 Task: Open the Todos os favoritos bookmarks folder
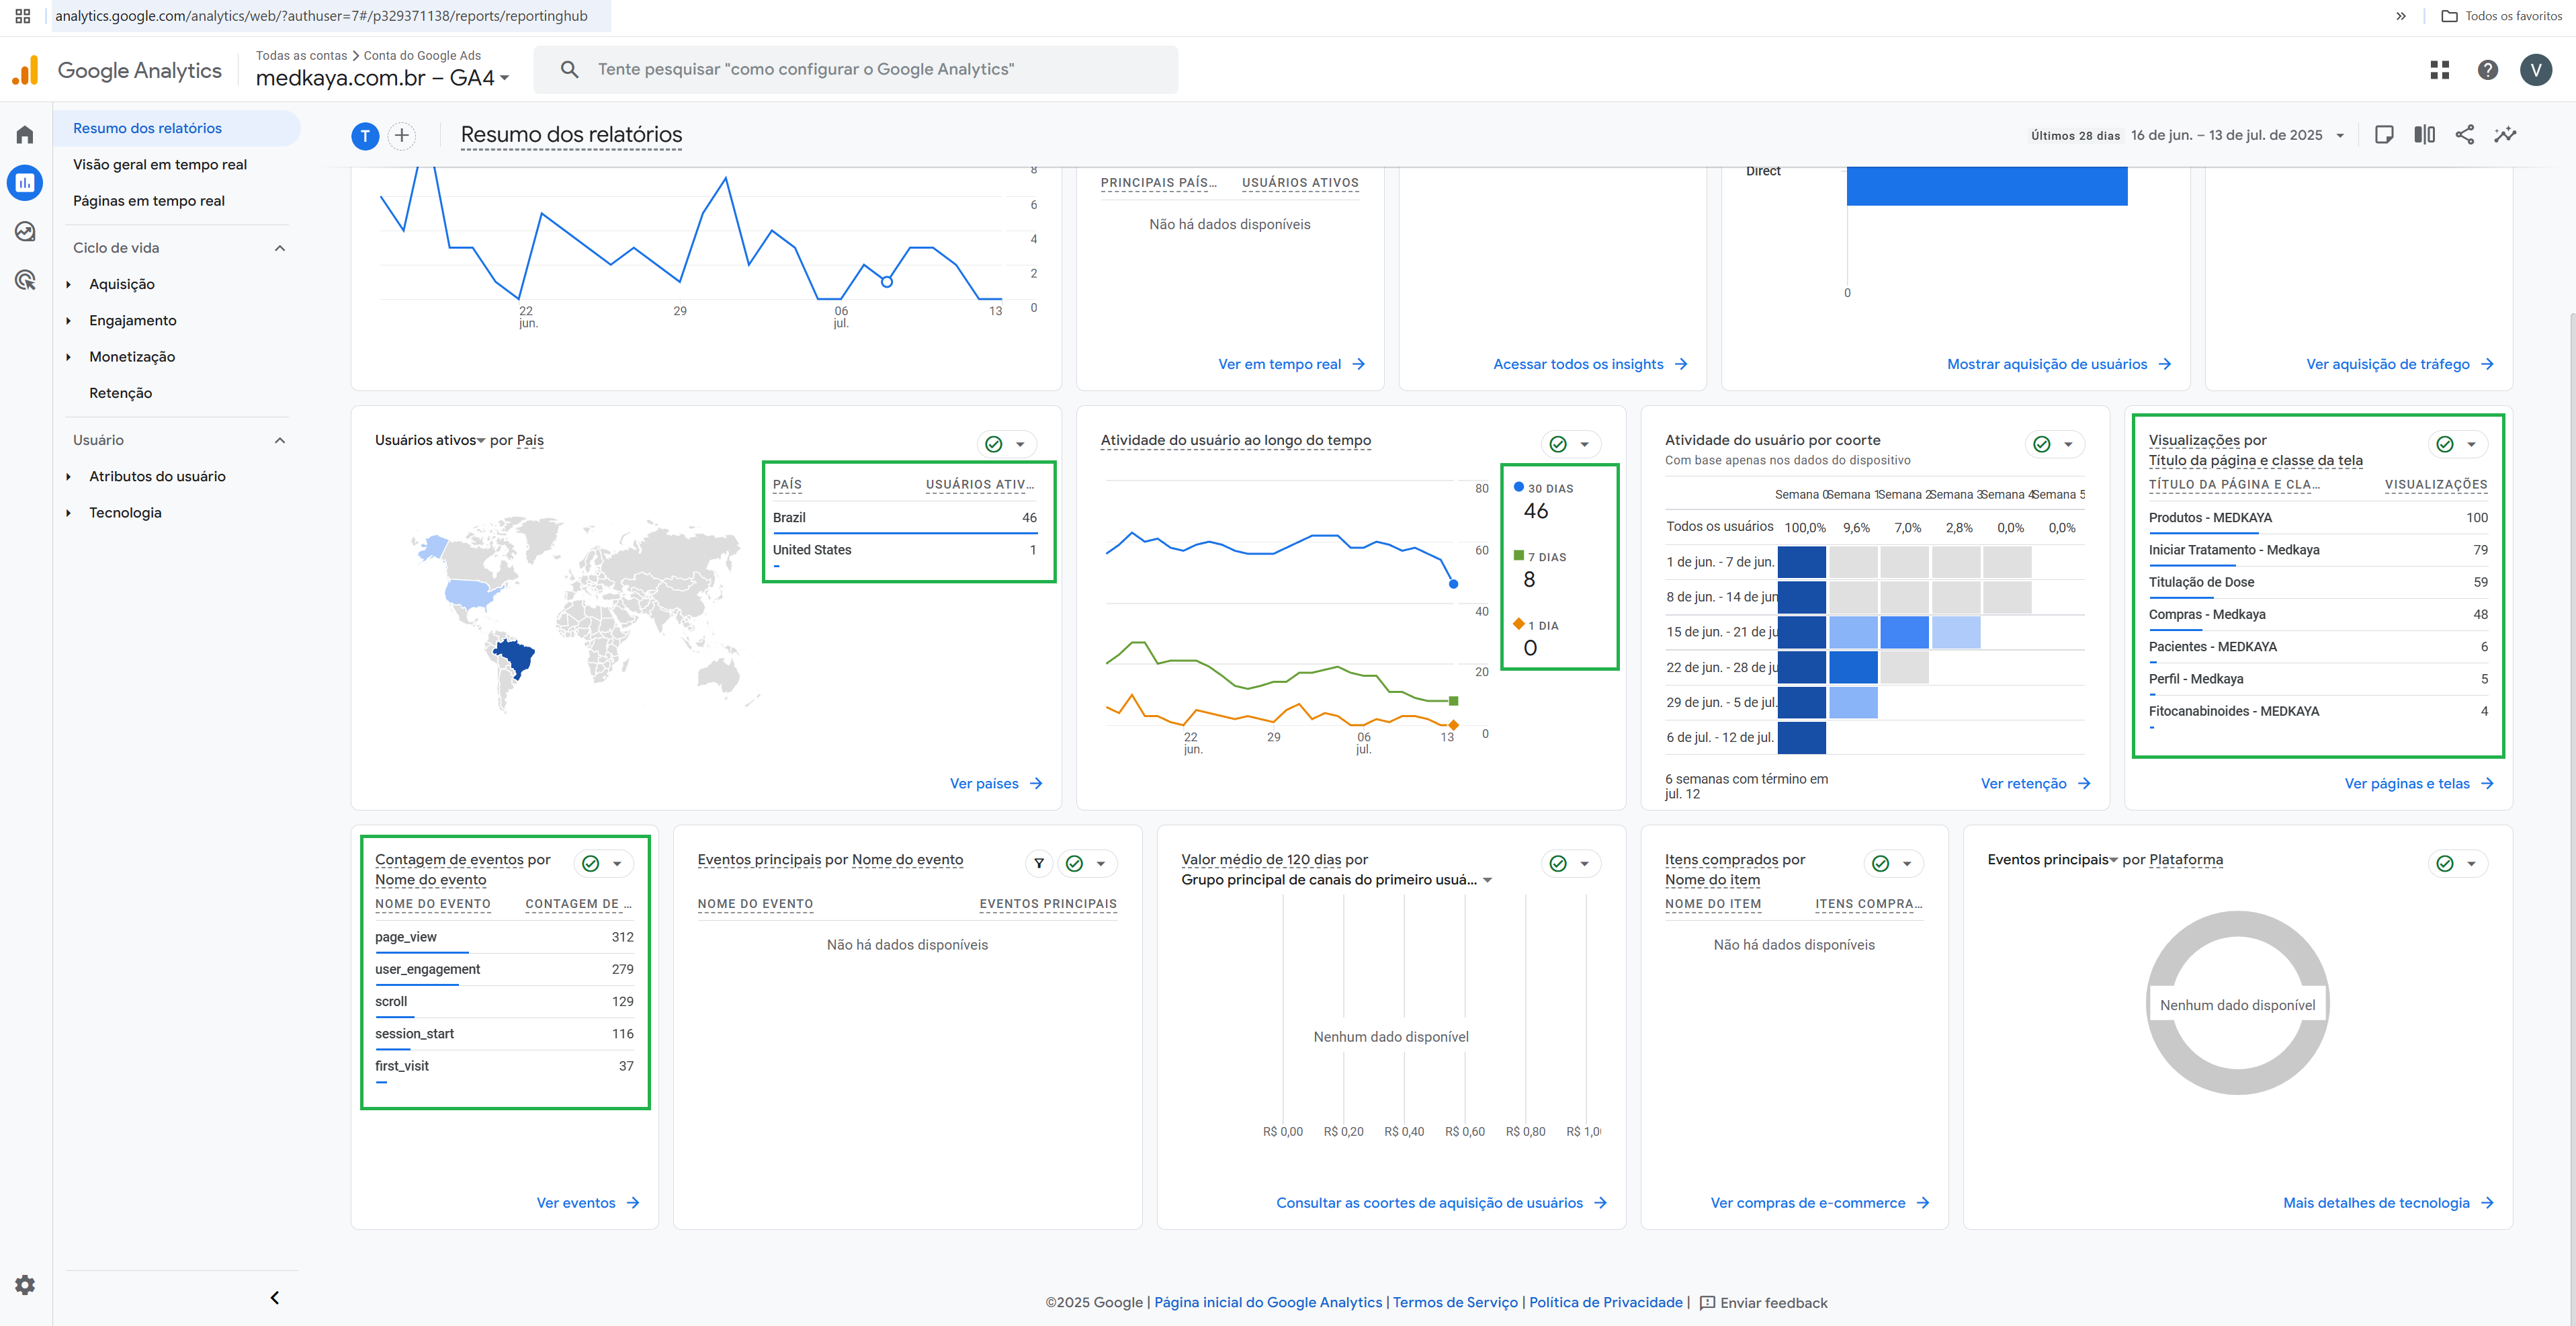2501,16
